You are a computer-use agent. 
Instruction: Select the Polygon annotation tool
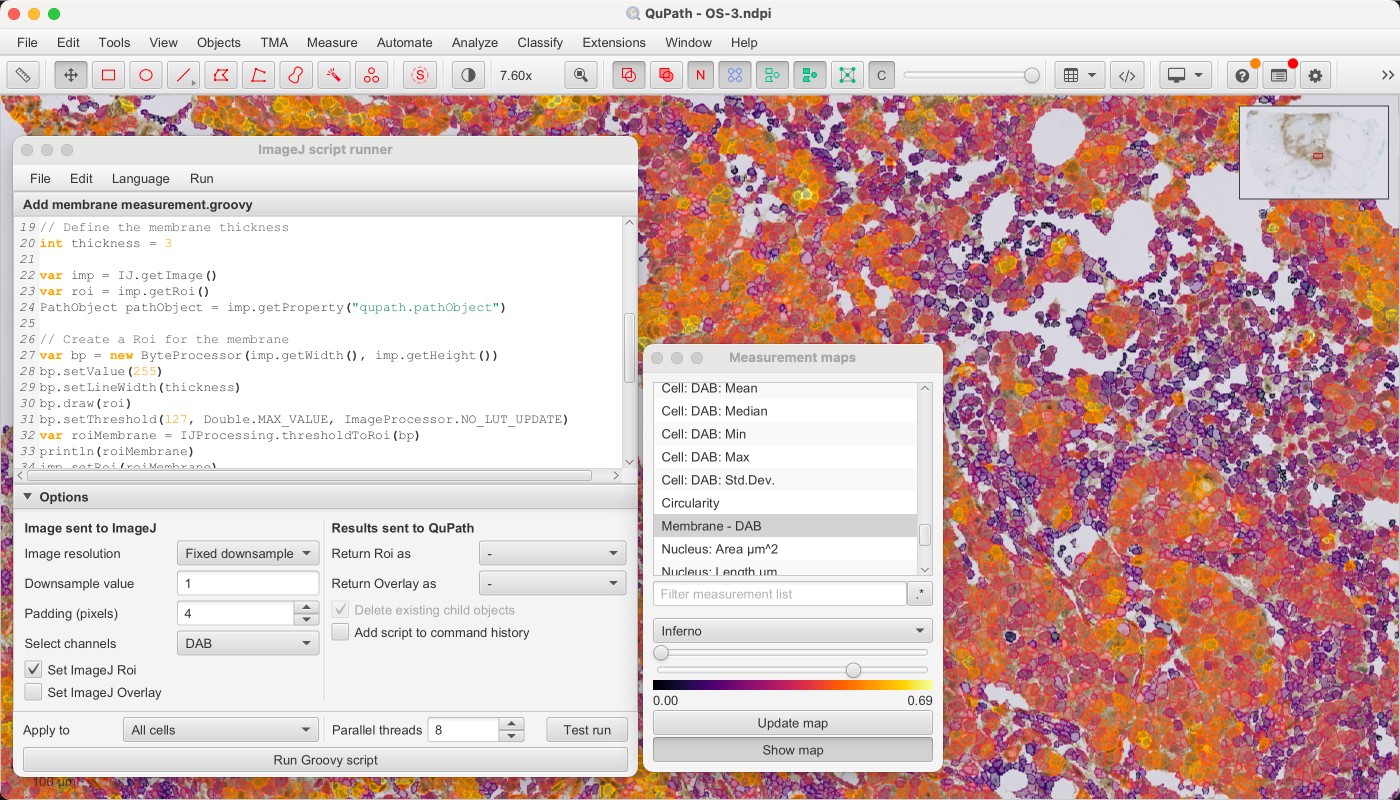[x=221, y=75]
